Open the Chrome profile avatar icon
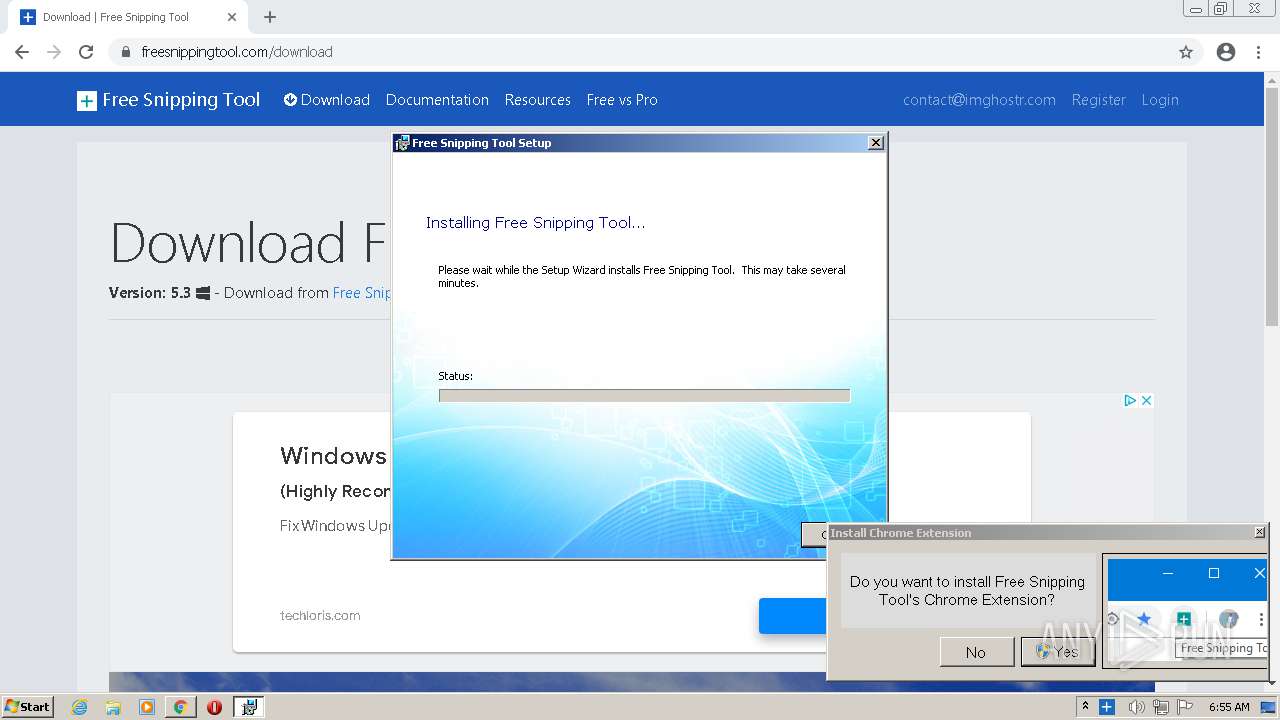1280x720 pixels. pyautogui.click(x=1226, y=52)
